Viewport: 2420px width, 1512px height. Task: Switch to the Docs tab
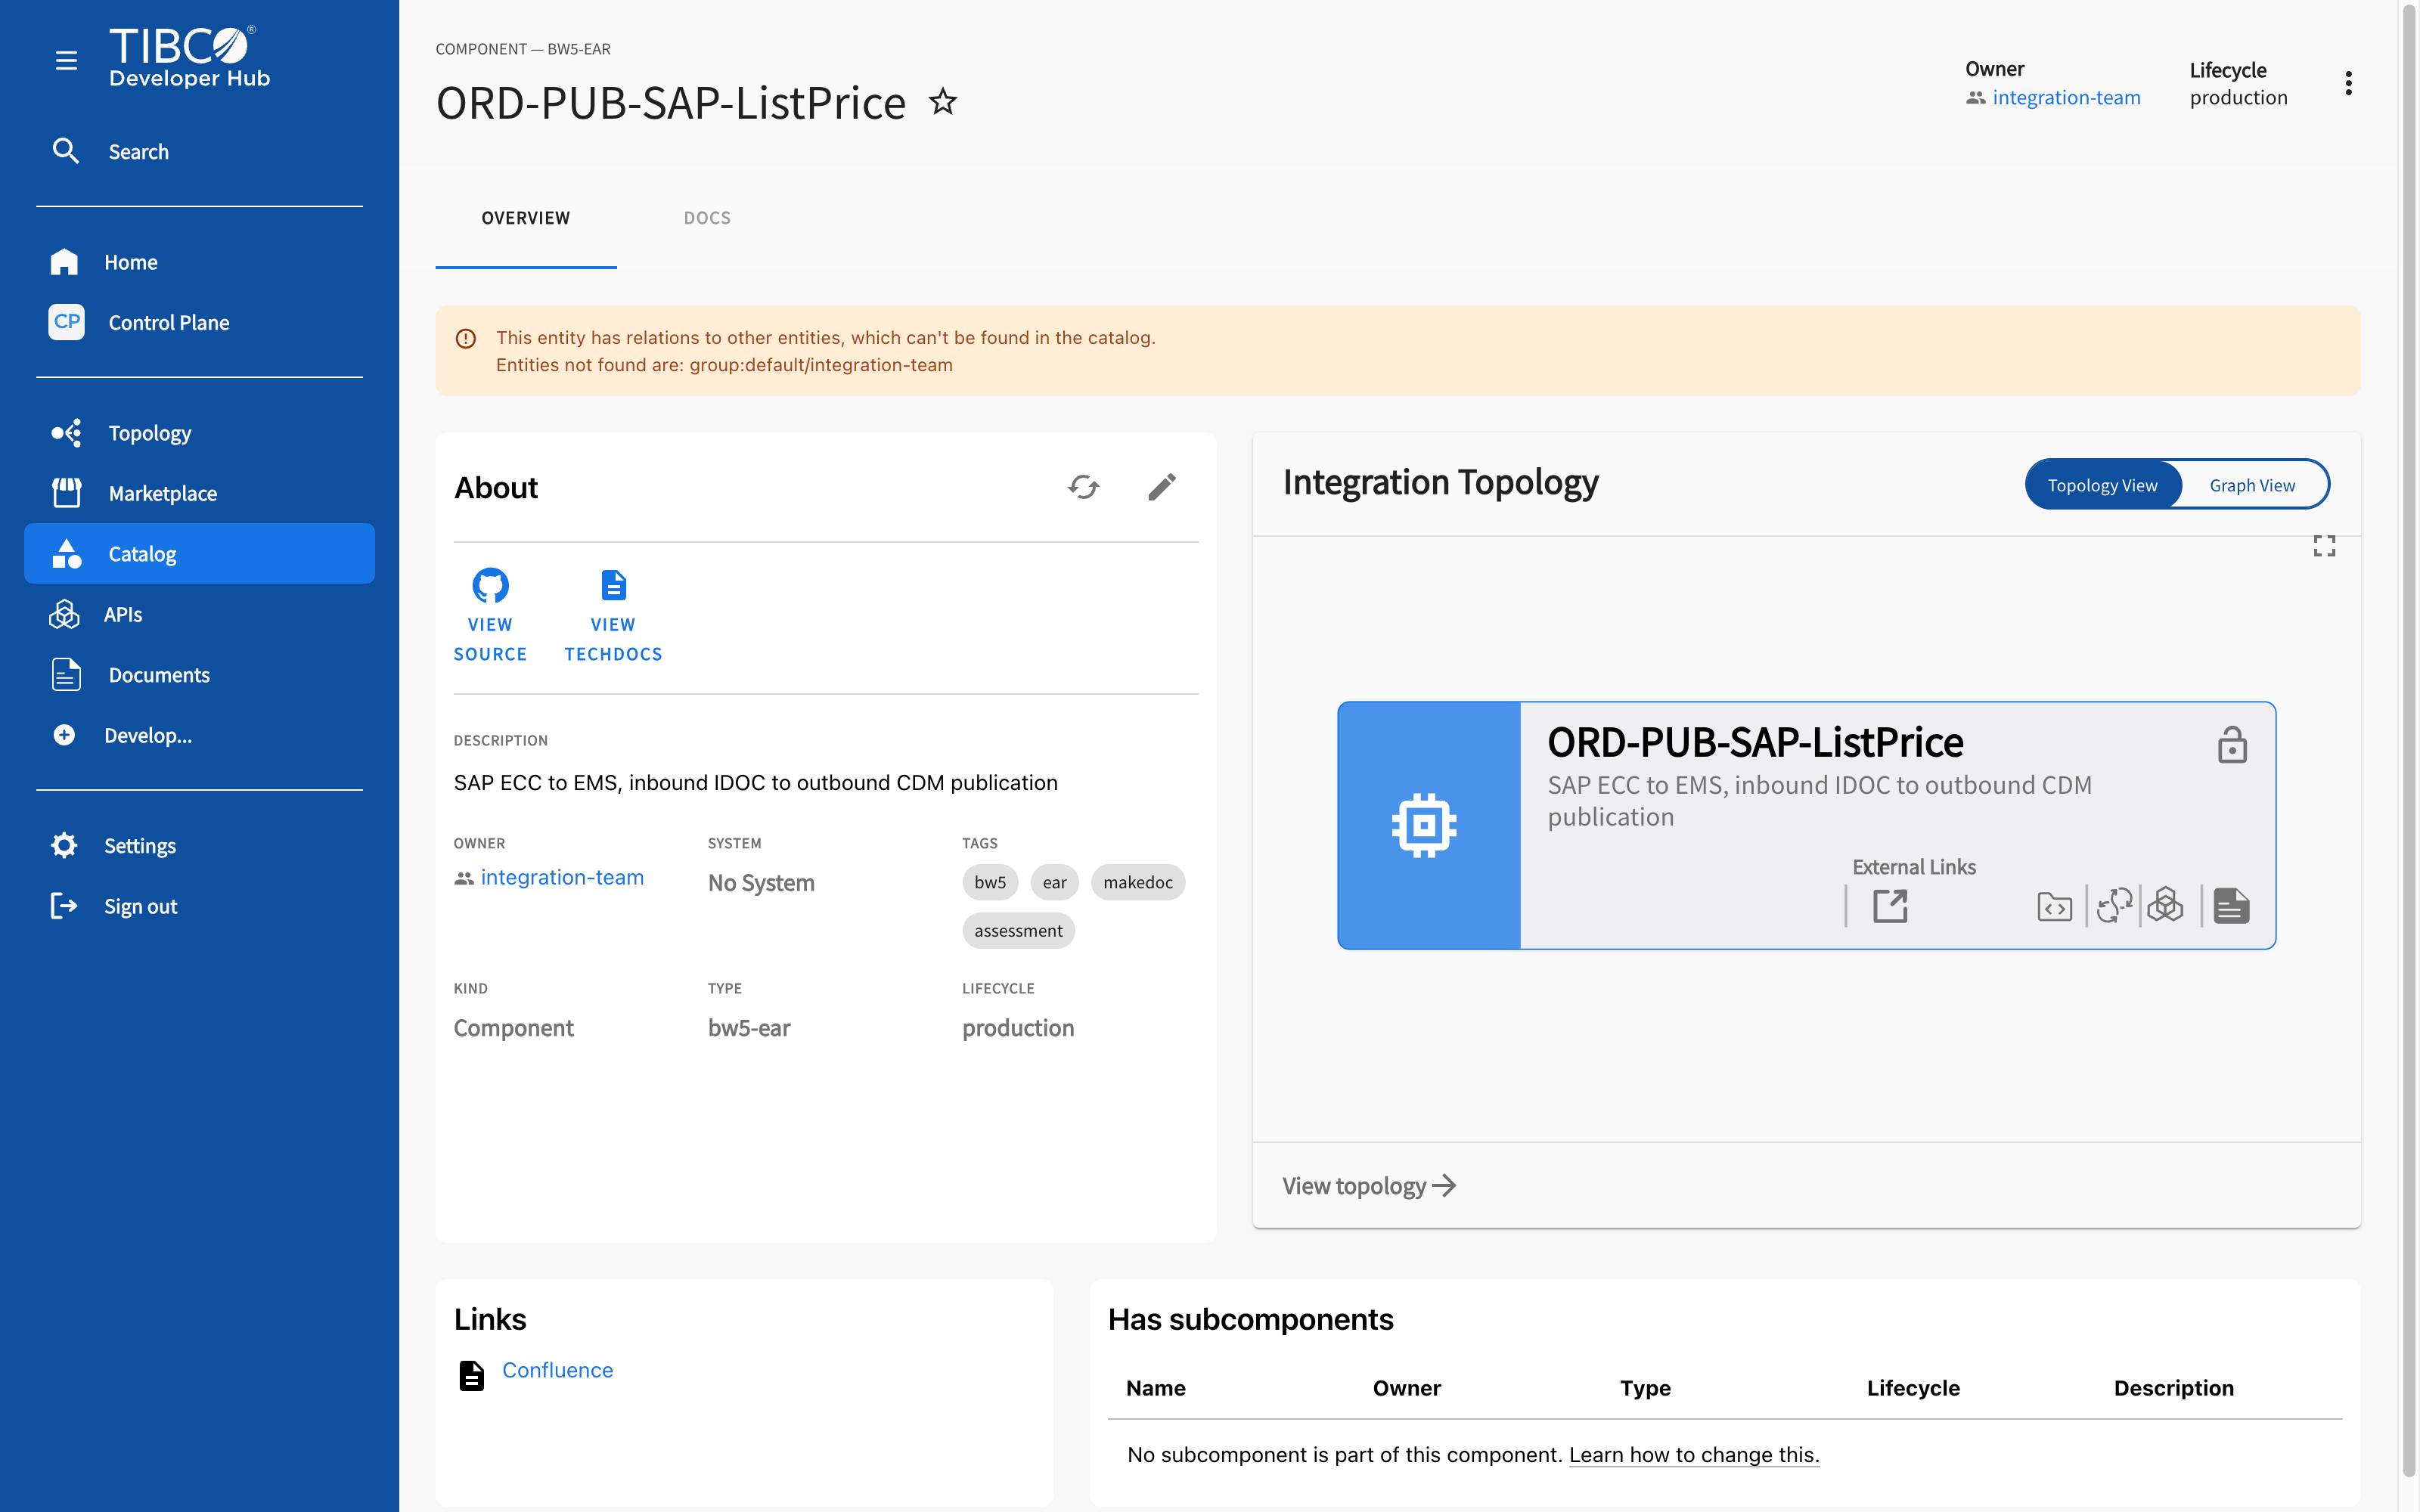coord(707,218)
